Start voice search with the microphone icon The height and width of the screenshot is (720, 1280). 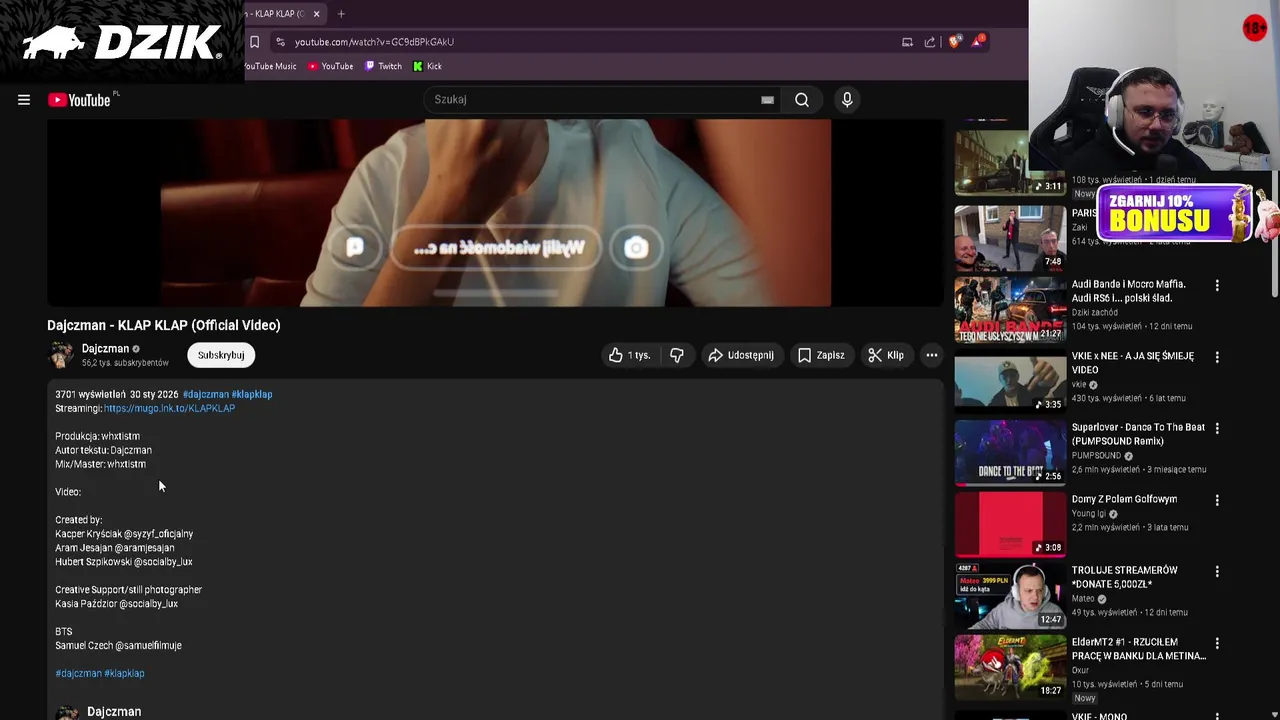[x=847, y=100]
